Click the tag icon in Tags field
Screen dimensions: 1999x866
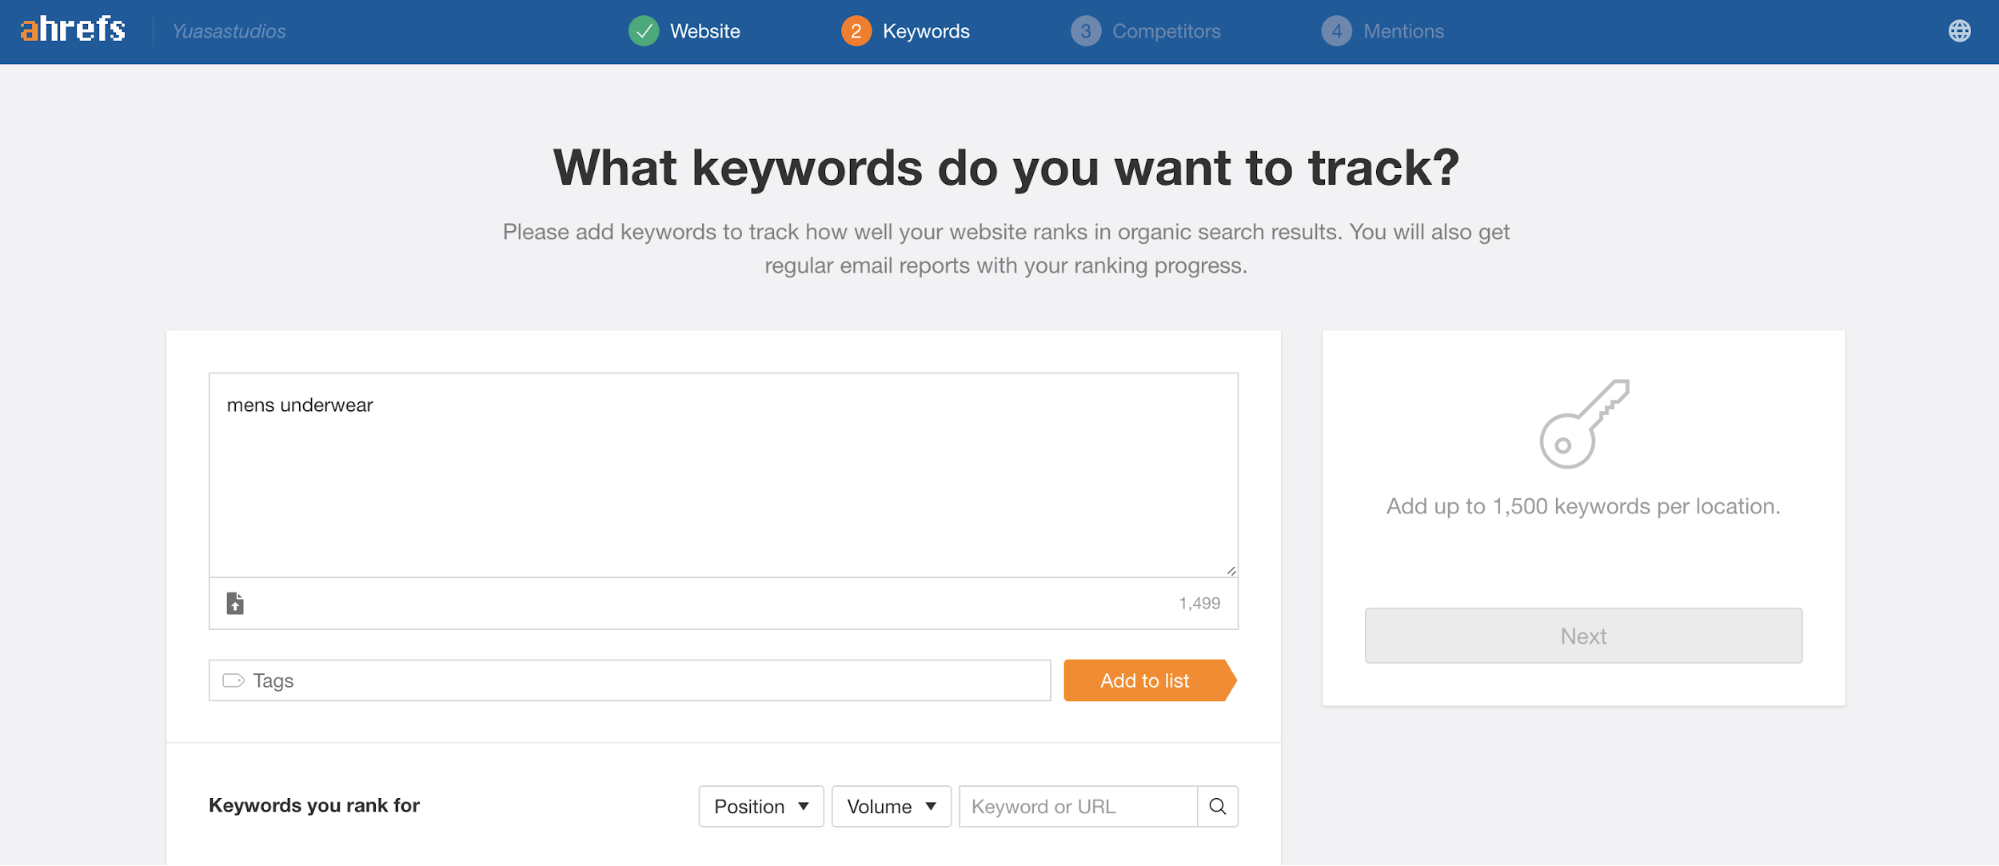pos(233,681)
